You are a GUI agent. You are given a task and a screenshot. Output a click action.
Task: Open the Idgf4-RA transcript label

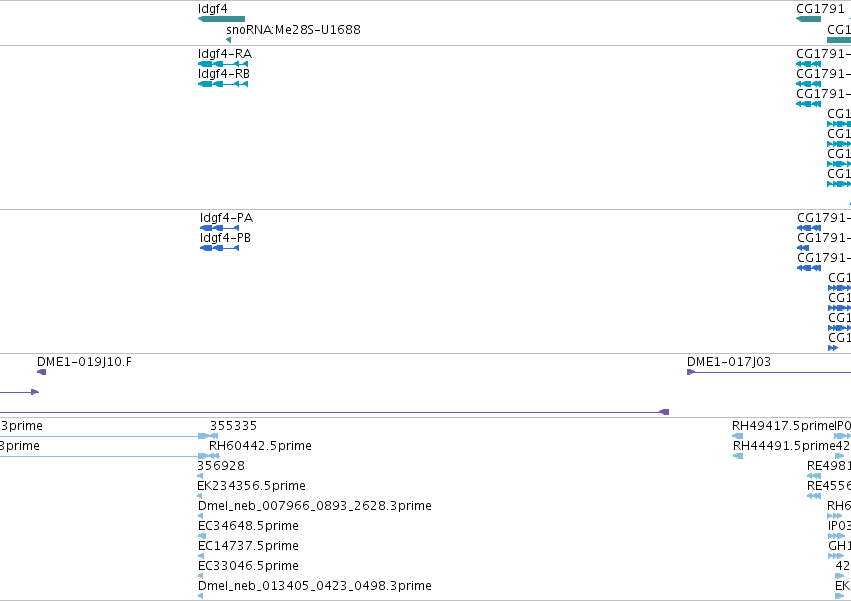click(225, 54)
